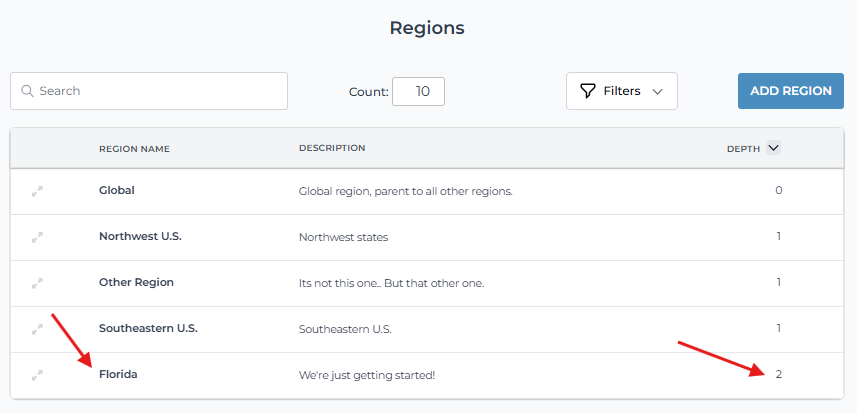The image size is (857, 413).
Task: Focus the Count number field
Action: coord(418,91)
